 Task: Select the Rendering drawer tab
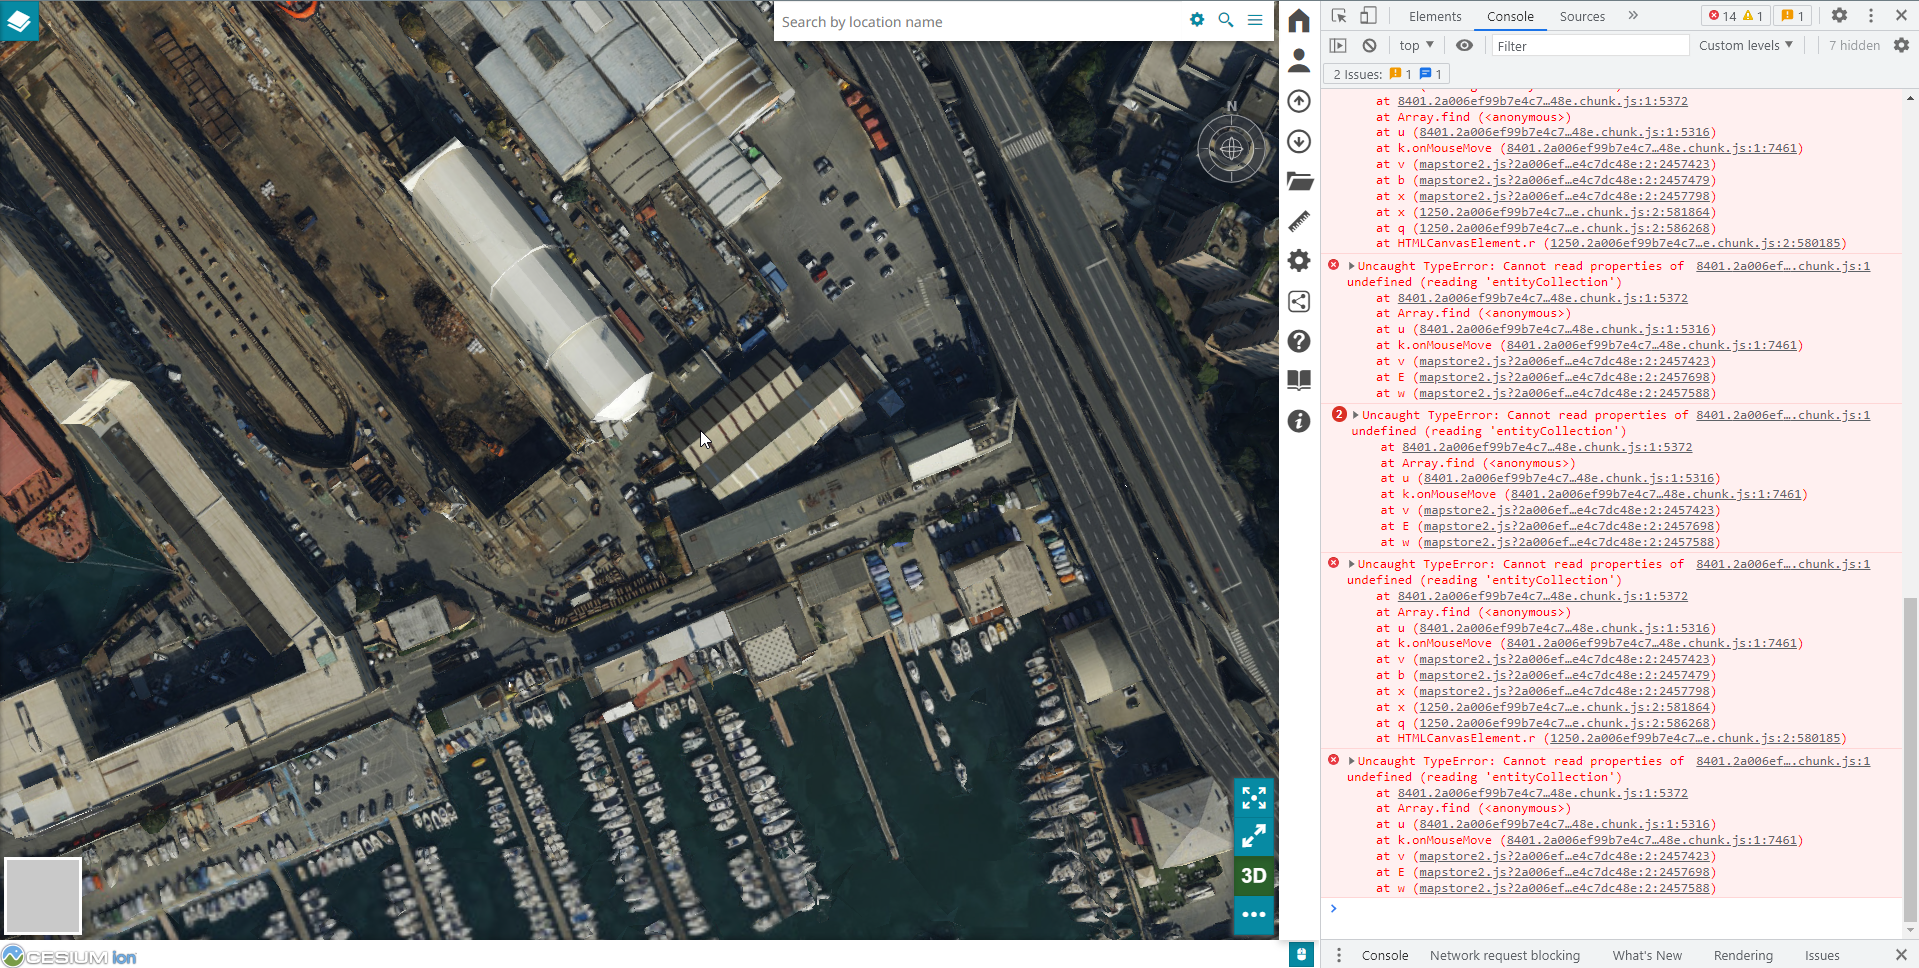pyautogui.click(x=1743, y=955)
